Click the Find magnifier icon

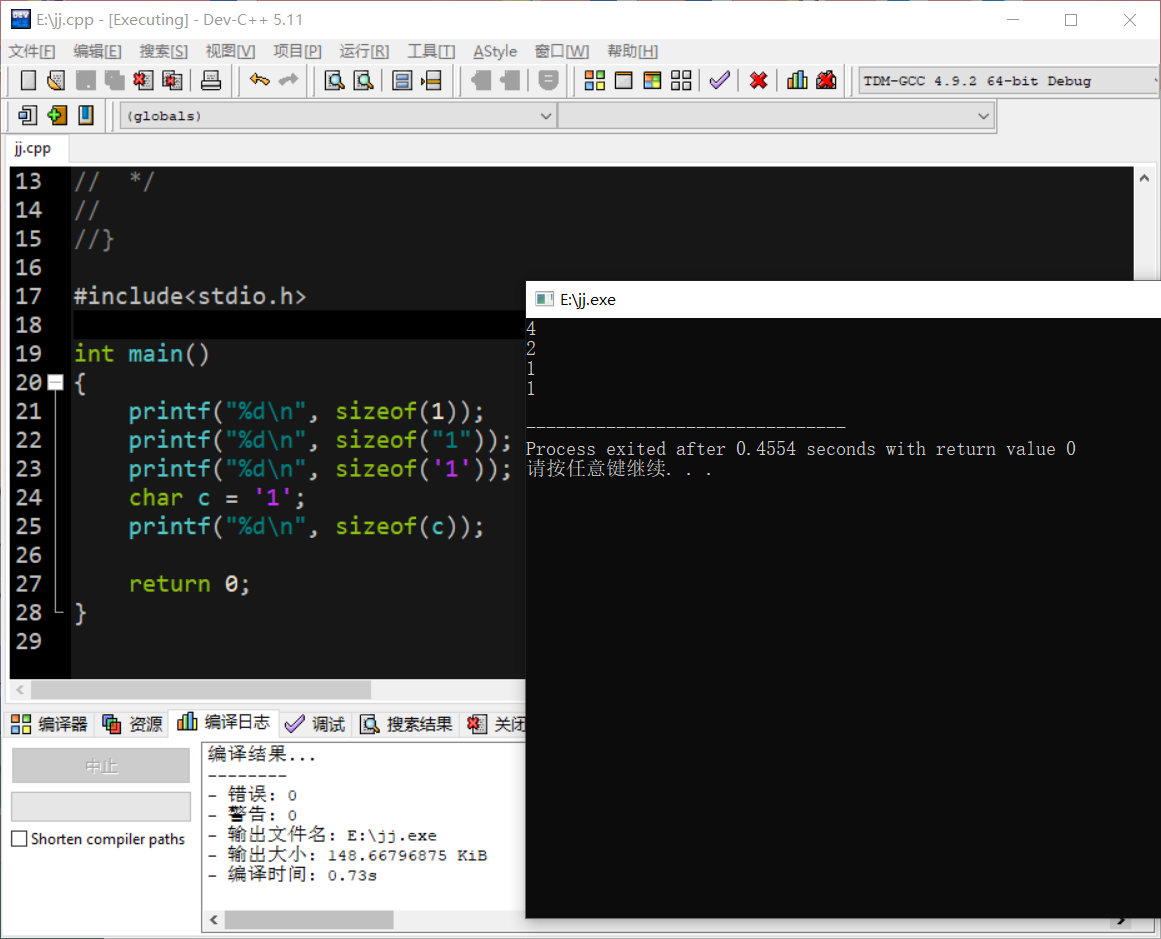tap(335, 80)
